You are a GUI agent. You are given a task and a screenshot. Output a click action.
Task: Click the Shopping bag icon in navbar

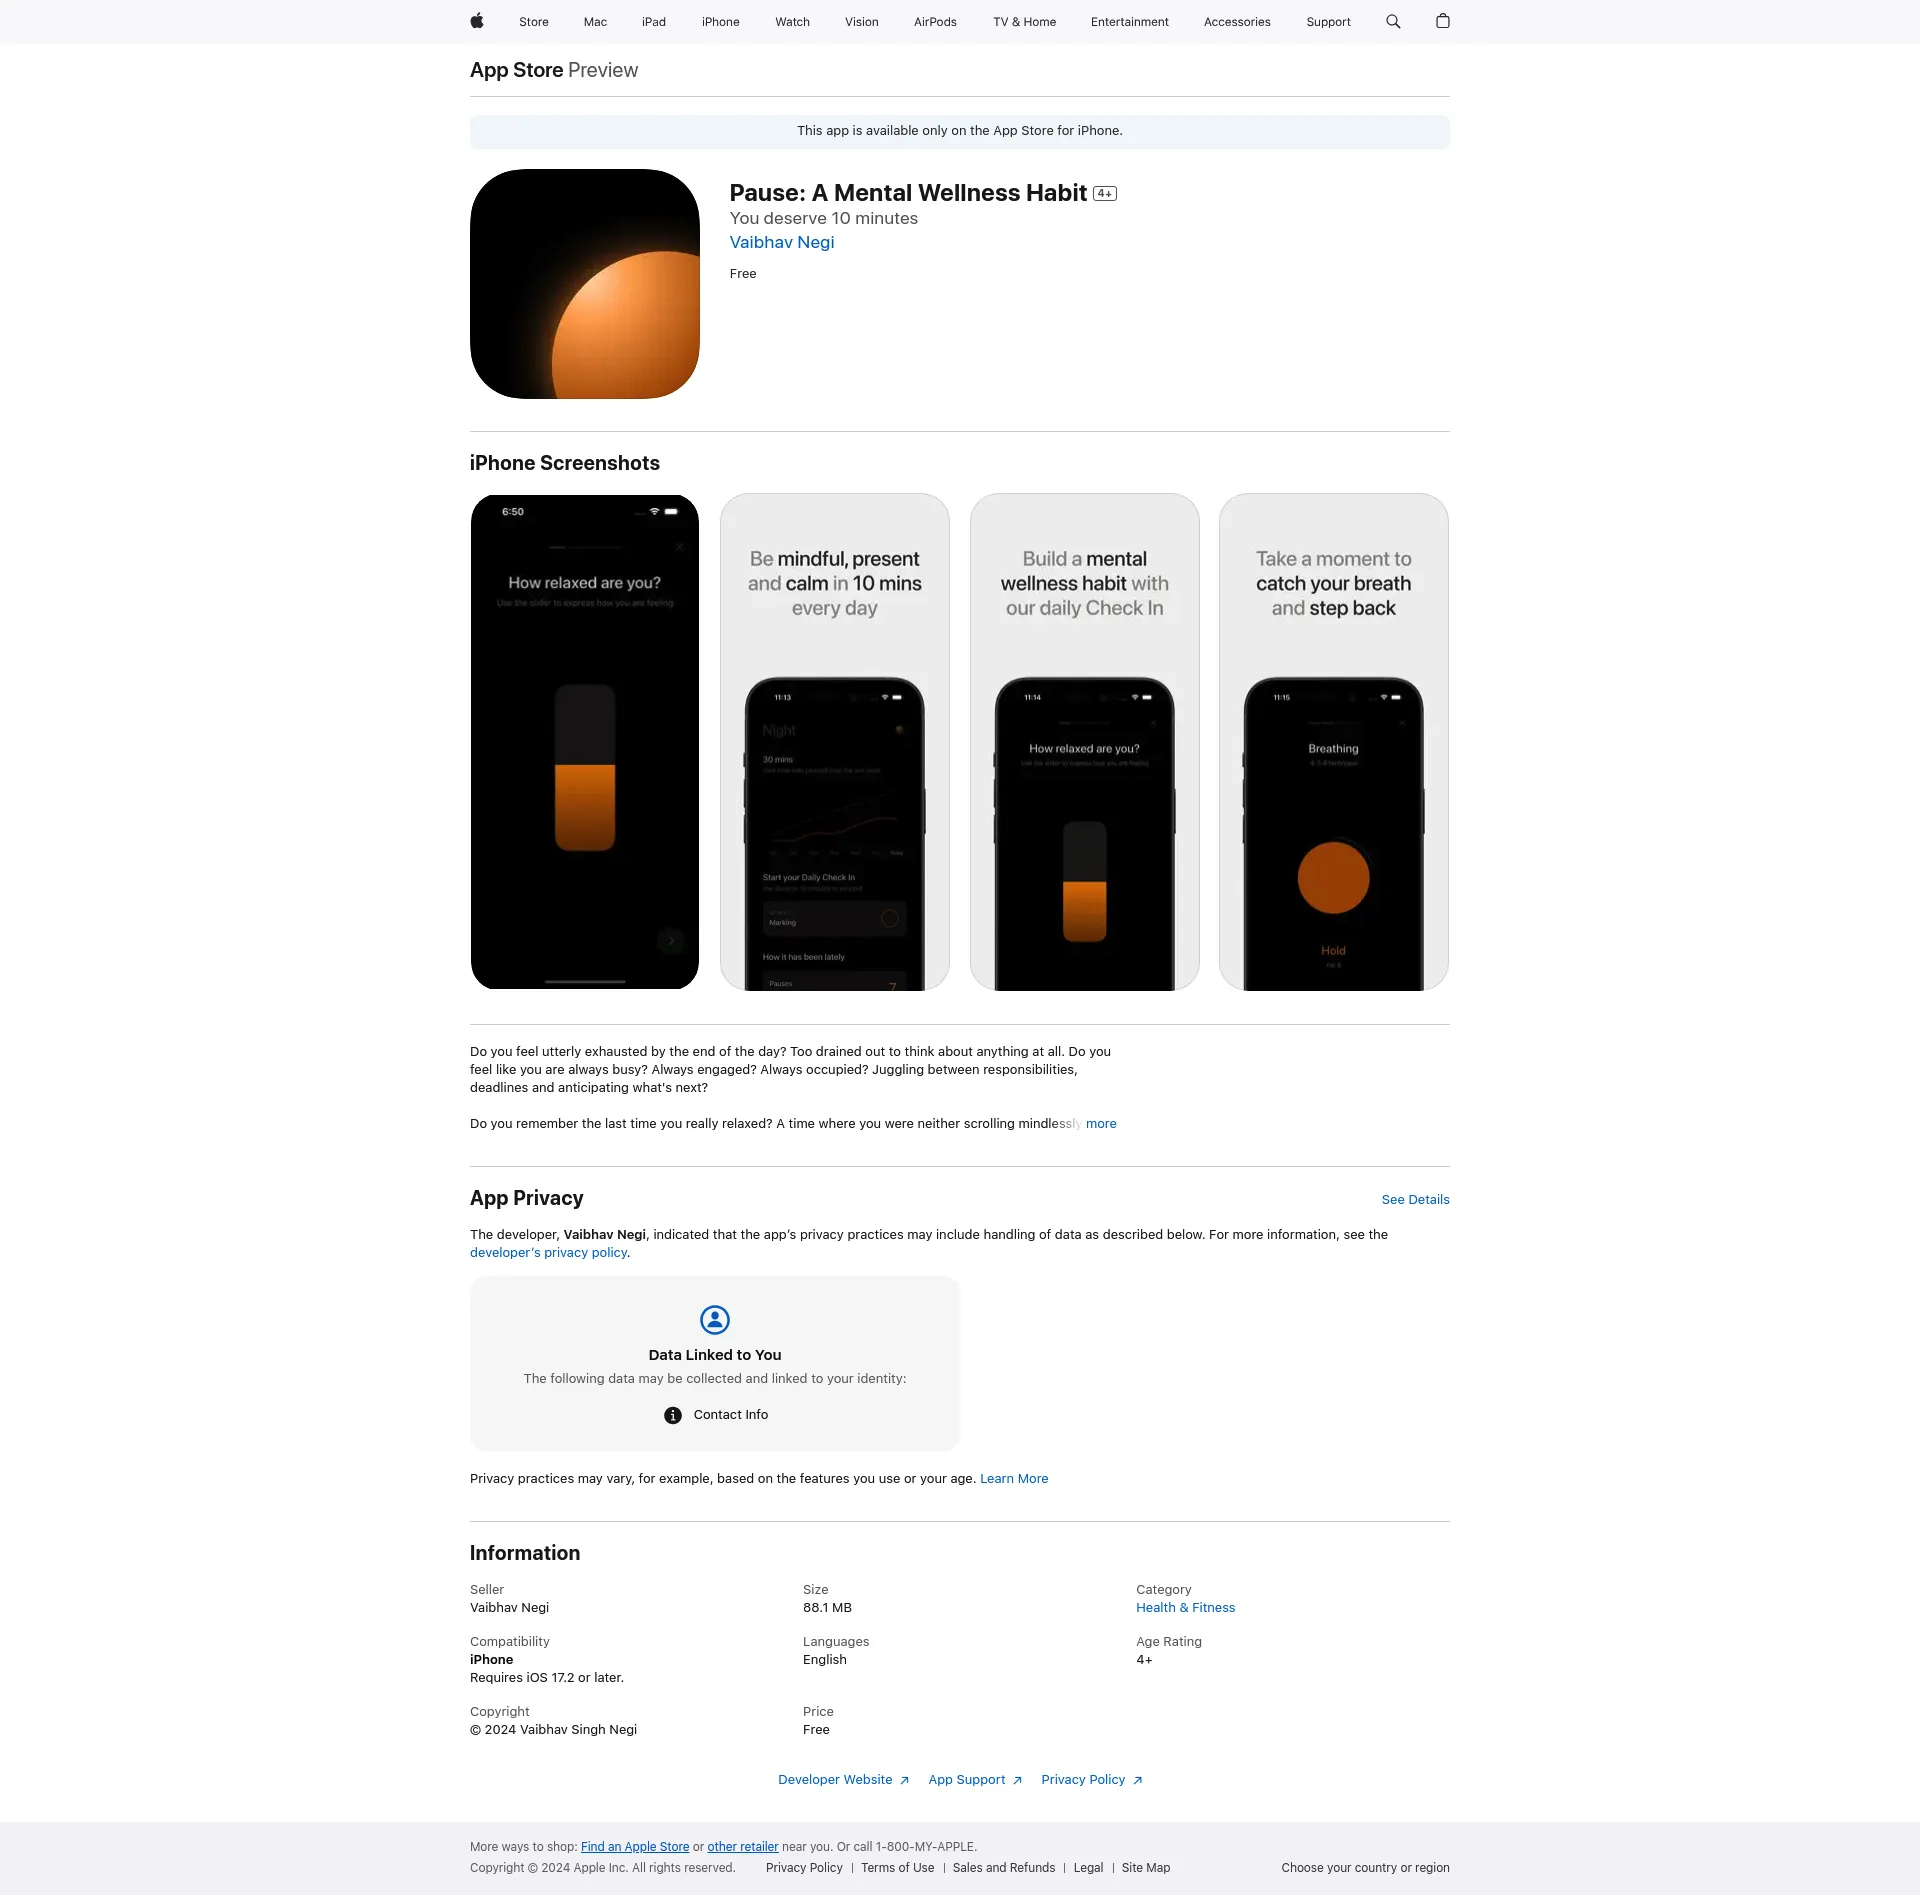1443,21
